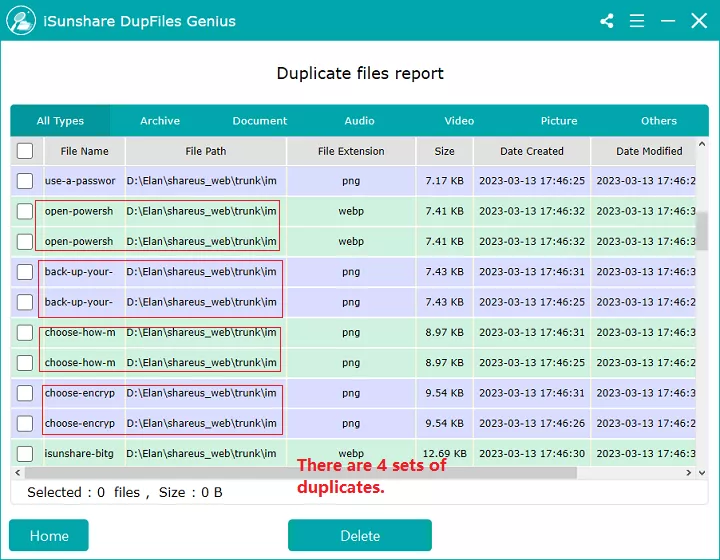Click the Selected files status text
Image resolution: width=720 pixels, height=560 pixels.
(125, 493)
